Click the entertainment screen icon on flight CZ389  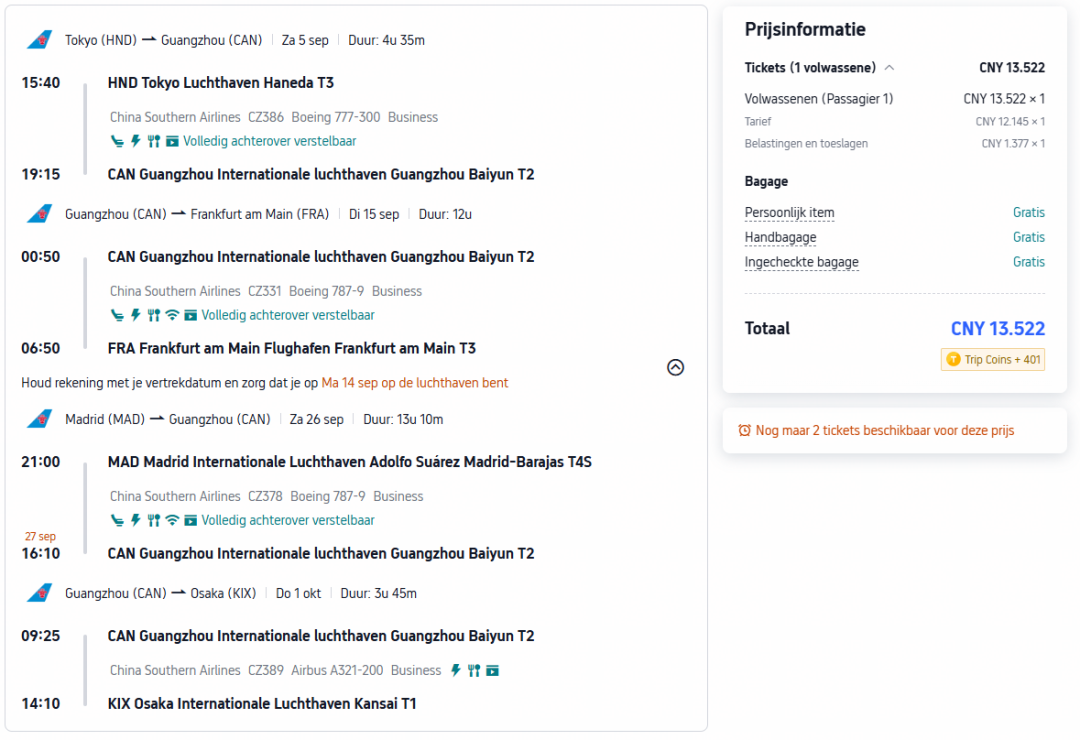point(492,670)
